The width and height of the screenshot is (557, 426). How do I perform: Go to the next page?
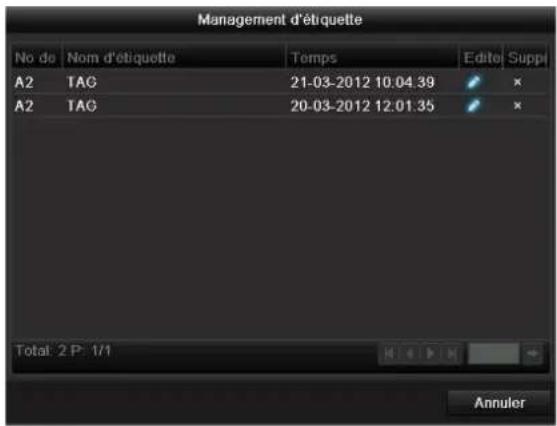[x=431, y=354]
